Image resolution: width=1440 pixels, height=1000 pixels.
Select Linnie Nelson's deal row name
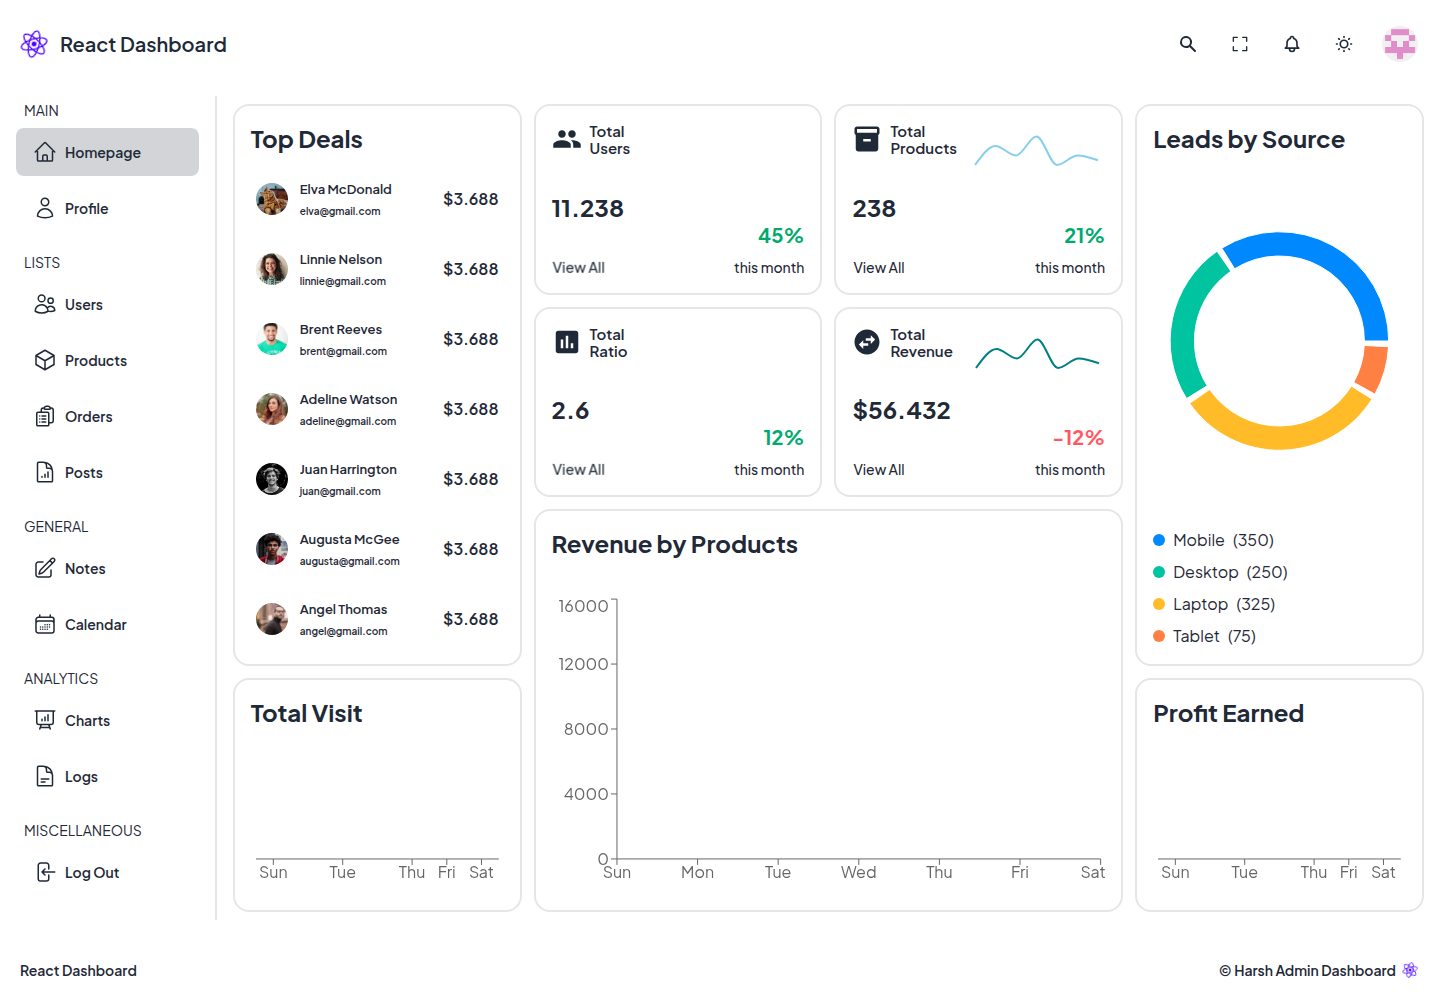point(341,259)
